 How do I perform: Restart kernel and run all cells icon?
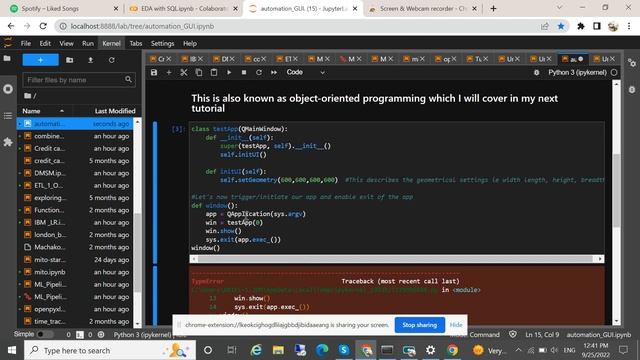pyautogui.click(x=274, y=72)
